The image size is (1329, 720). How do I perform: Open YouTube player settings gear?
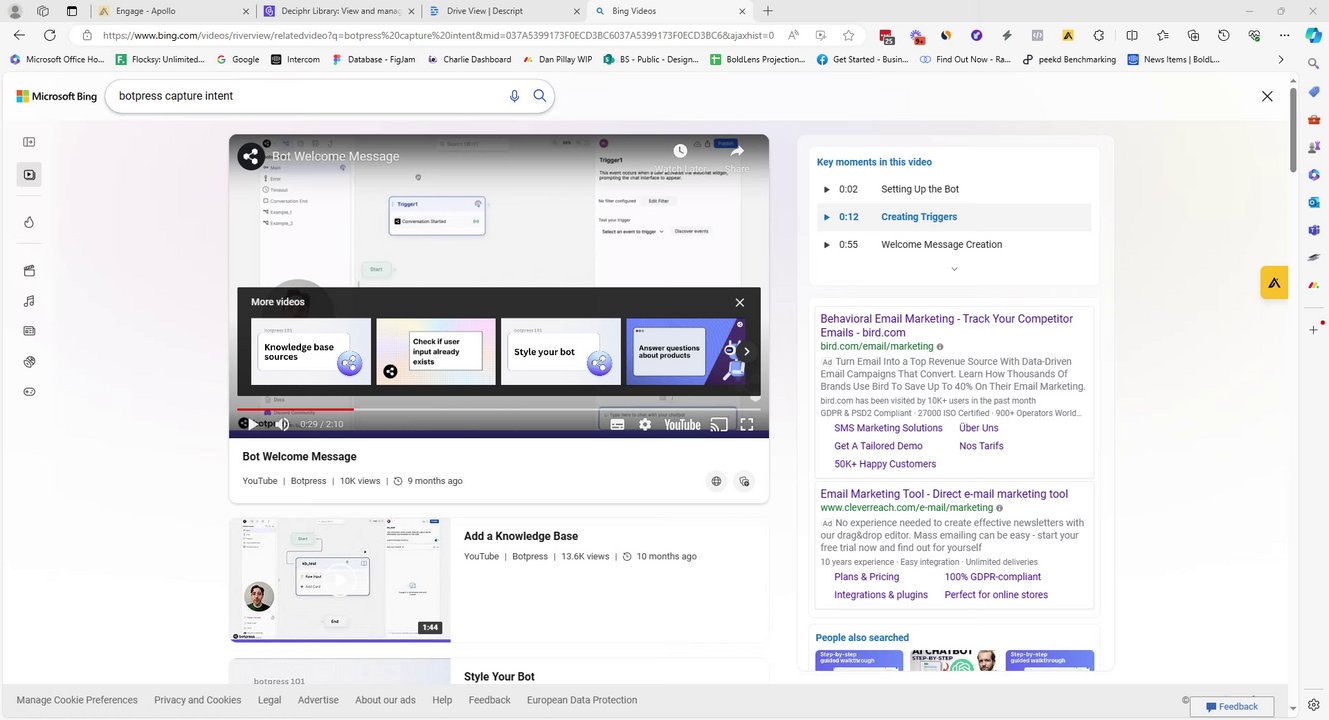pos(645,424)
